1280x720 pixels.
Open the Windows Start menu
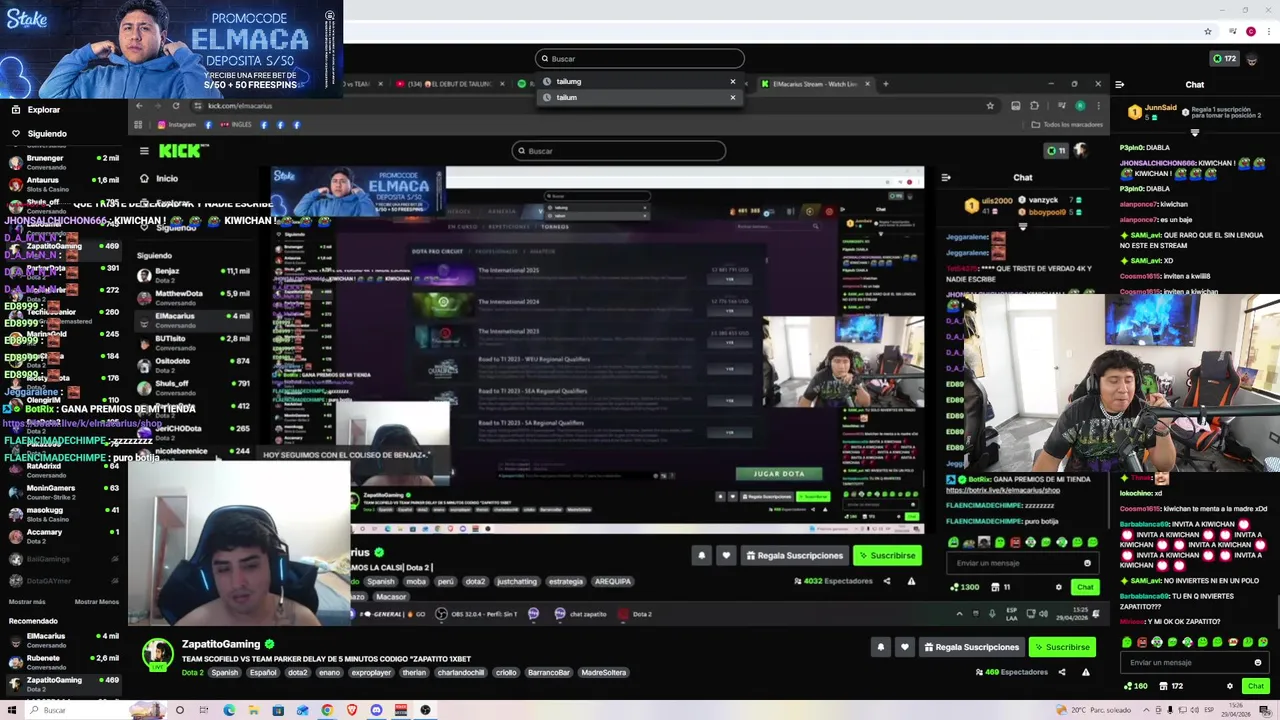click(x=12, y=711)
